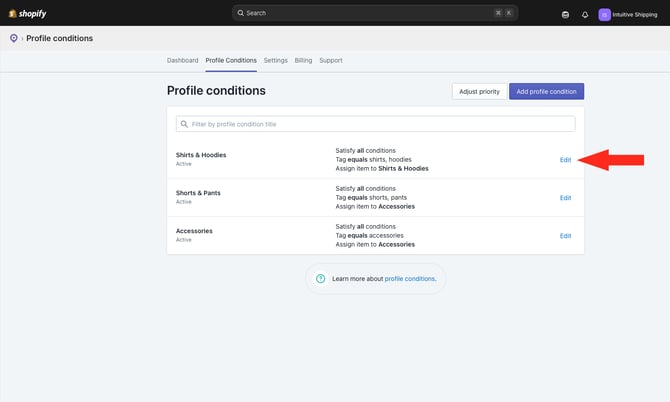Switch to the Dashboard tab
The image size is (670, 402).
point(182,60)
